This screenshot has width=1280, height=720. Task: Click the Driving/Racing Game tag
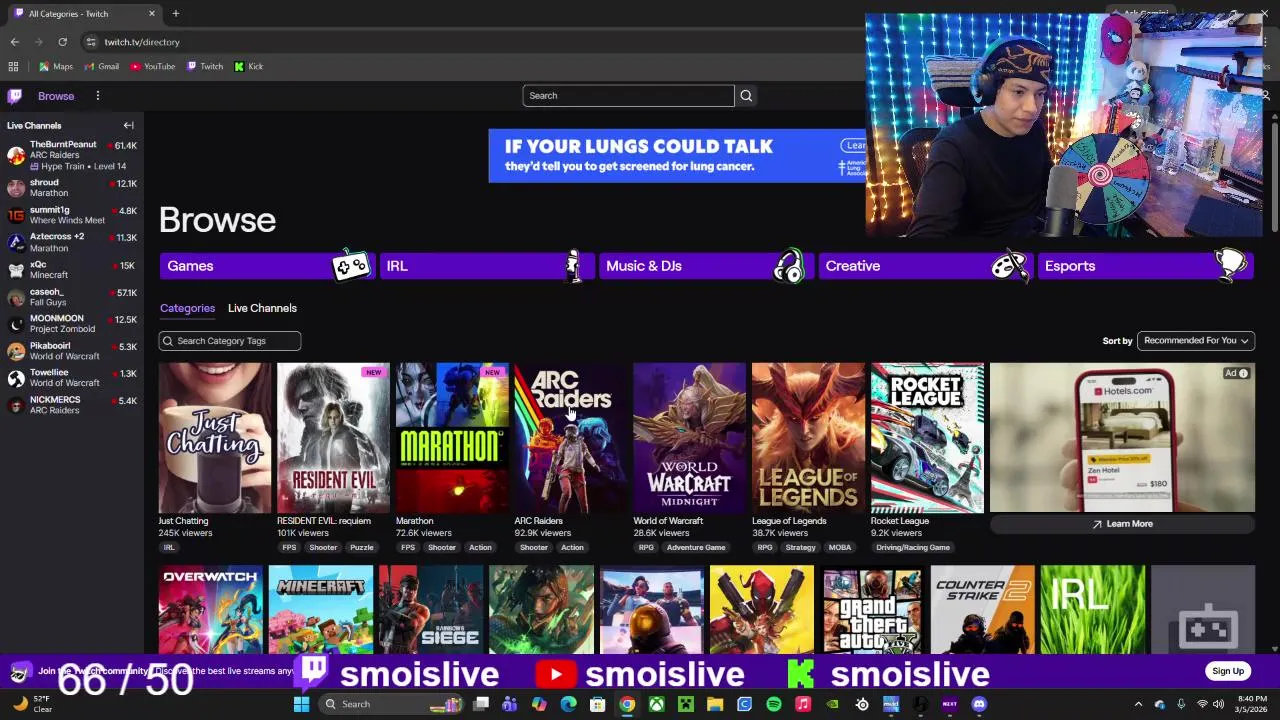tap(913, 547)
